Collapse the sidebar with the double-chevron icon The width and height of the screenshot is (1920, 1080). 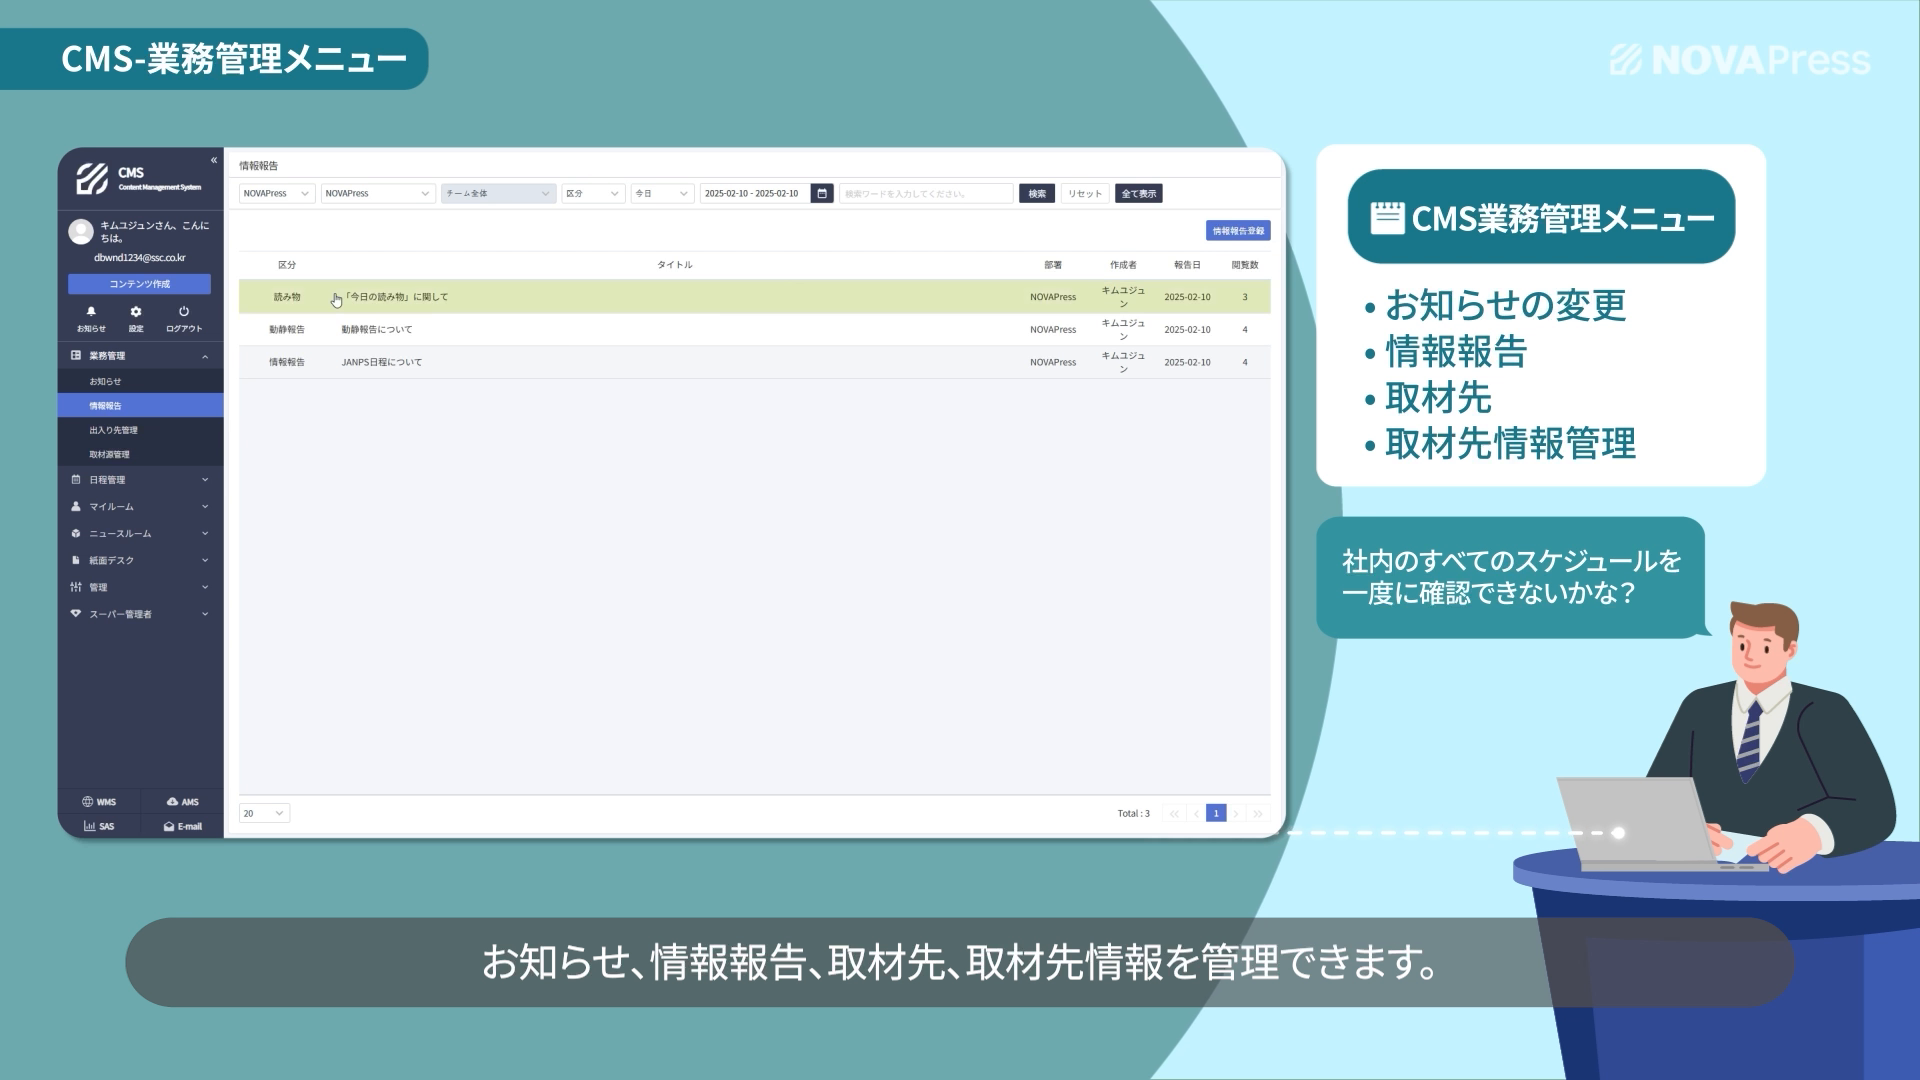coord(214,160)
